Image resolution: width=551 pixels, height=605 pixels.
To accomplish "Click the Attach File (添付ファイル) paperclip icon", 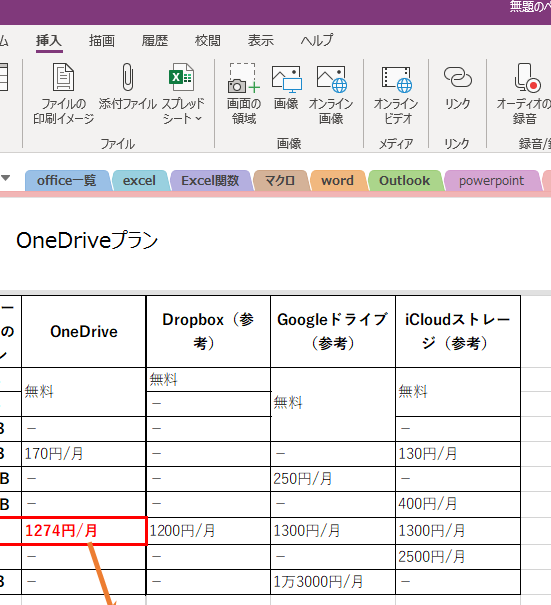I will [128, 77].
